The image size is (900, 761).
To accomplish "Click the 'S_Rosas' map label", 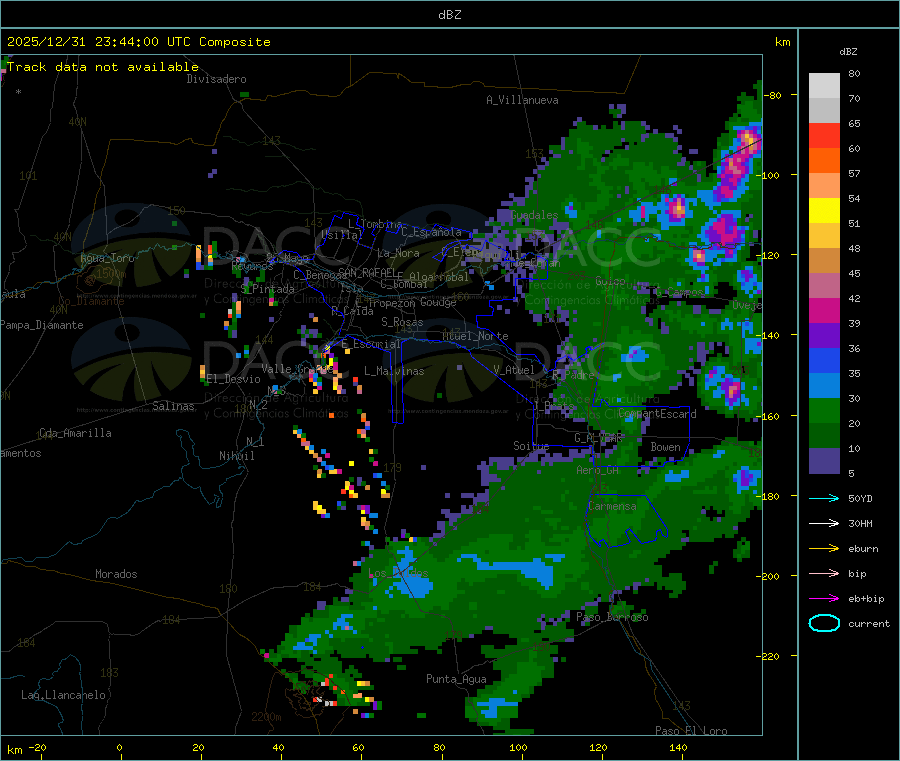I will [402, 322].
